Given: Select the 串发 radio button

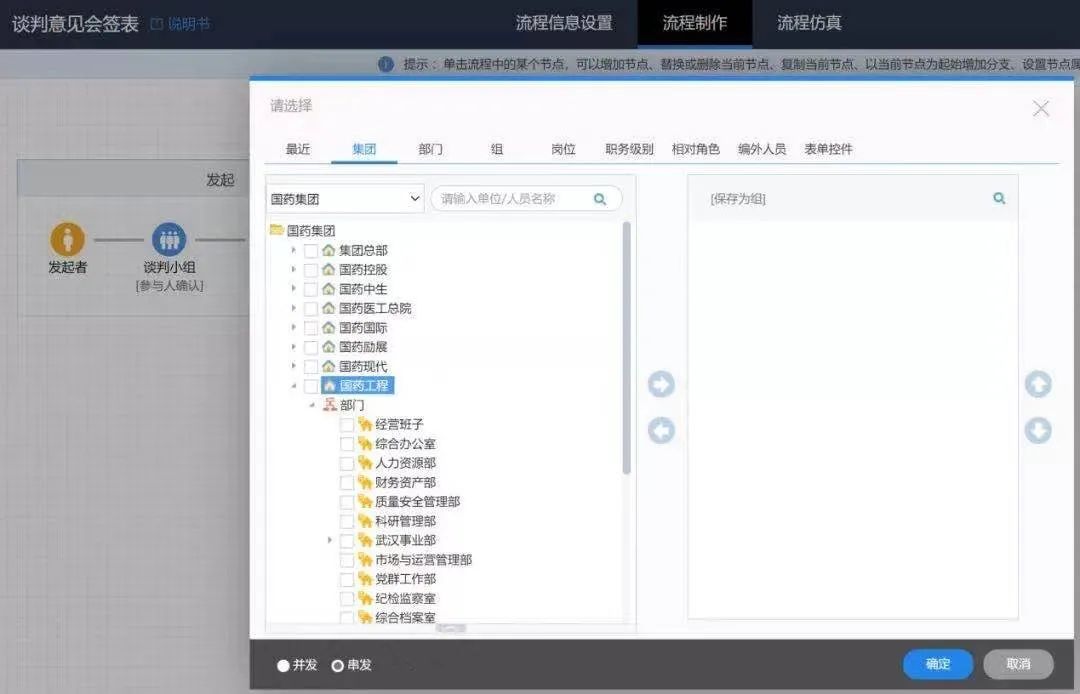Looking at the screenshot, I should [337, 663].
